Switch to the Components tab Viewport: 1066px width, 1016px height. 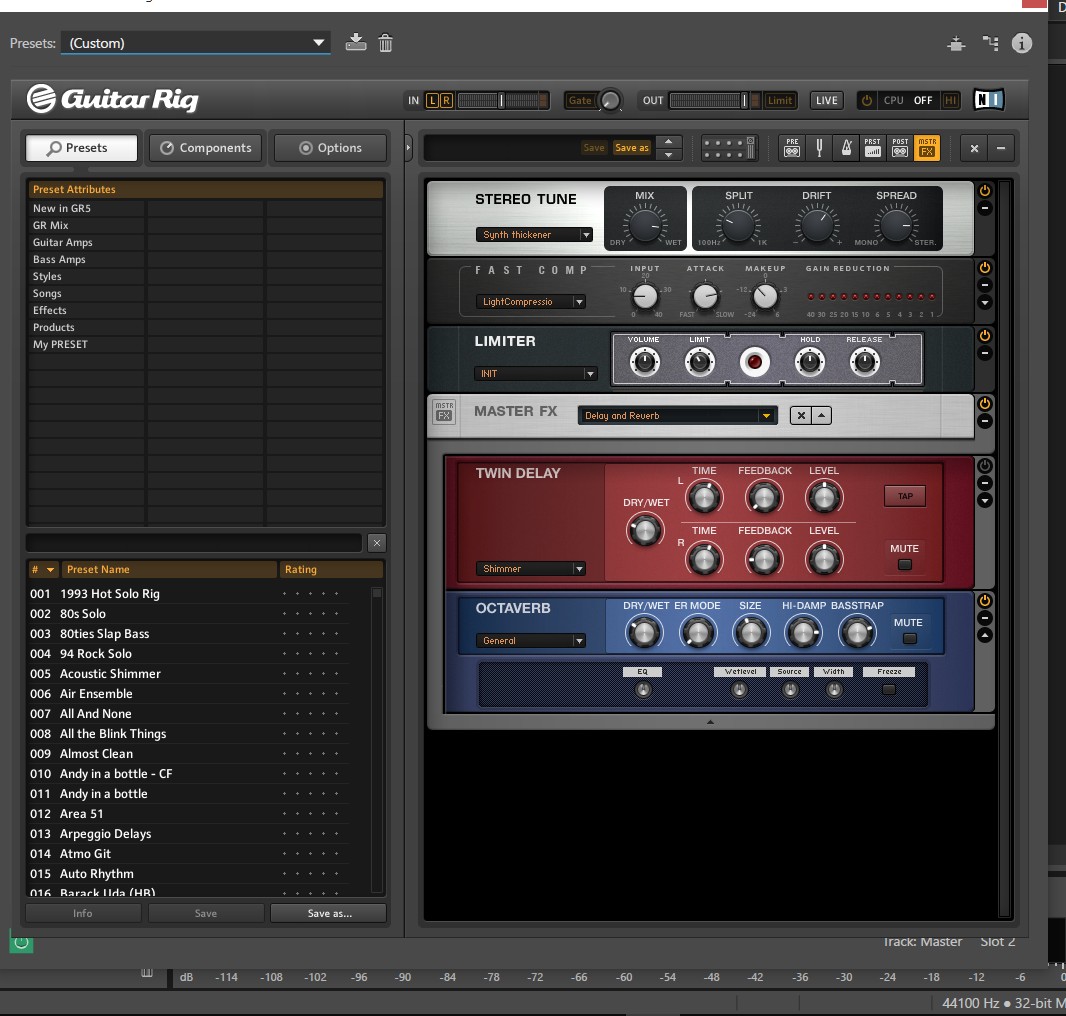[x=206, y=148]
